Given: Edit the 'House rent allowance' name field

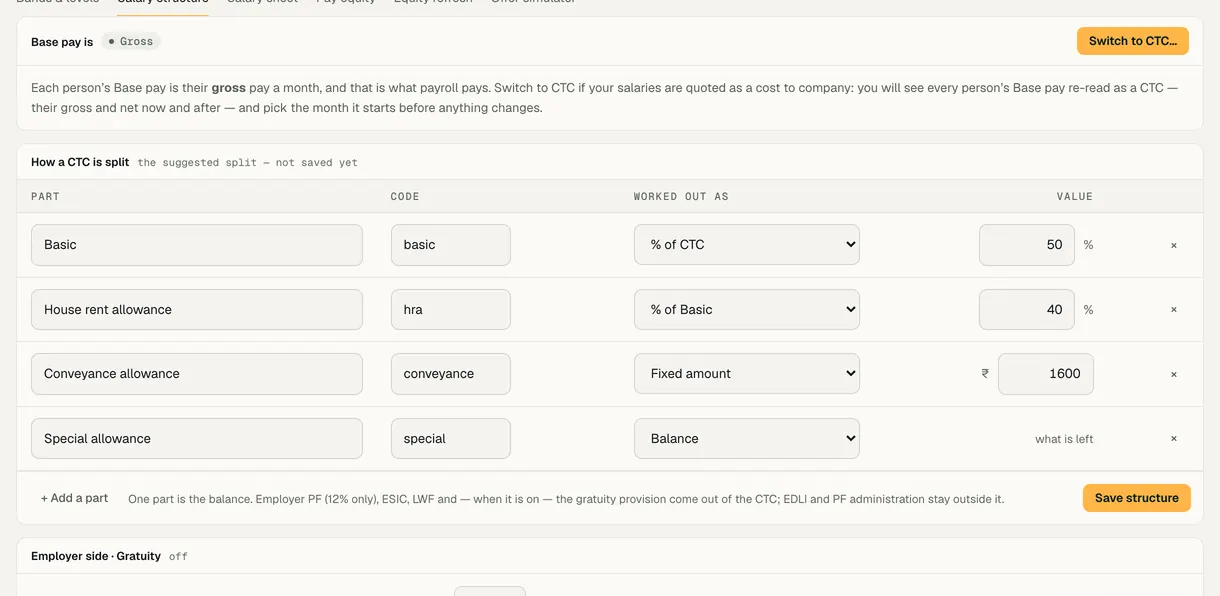Looking at the screenshot, I should 197,310.
